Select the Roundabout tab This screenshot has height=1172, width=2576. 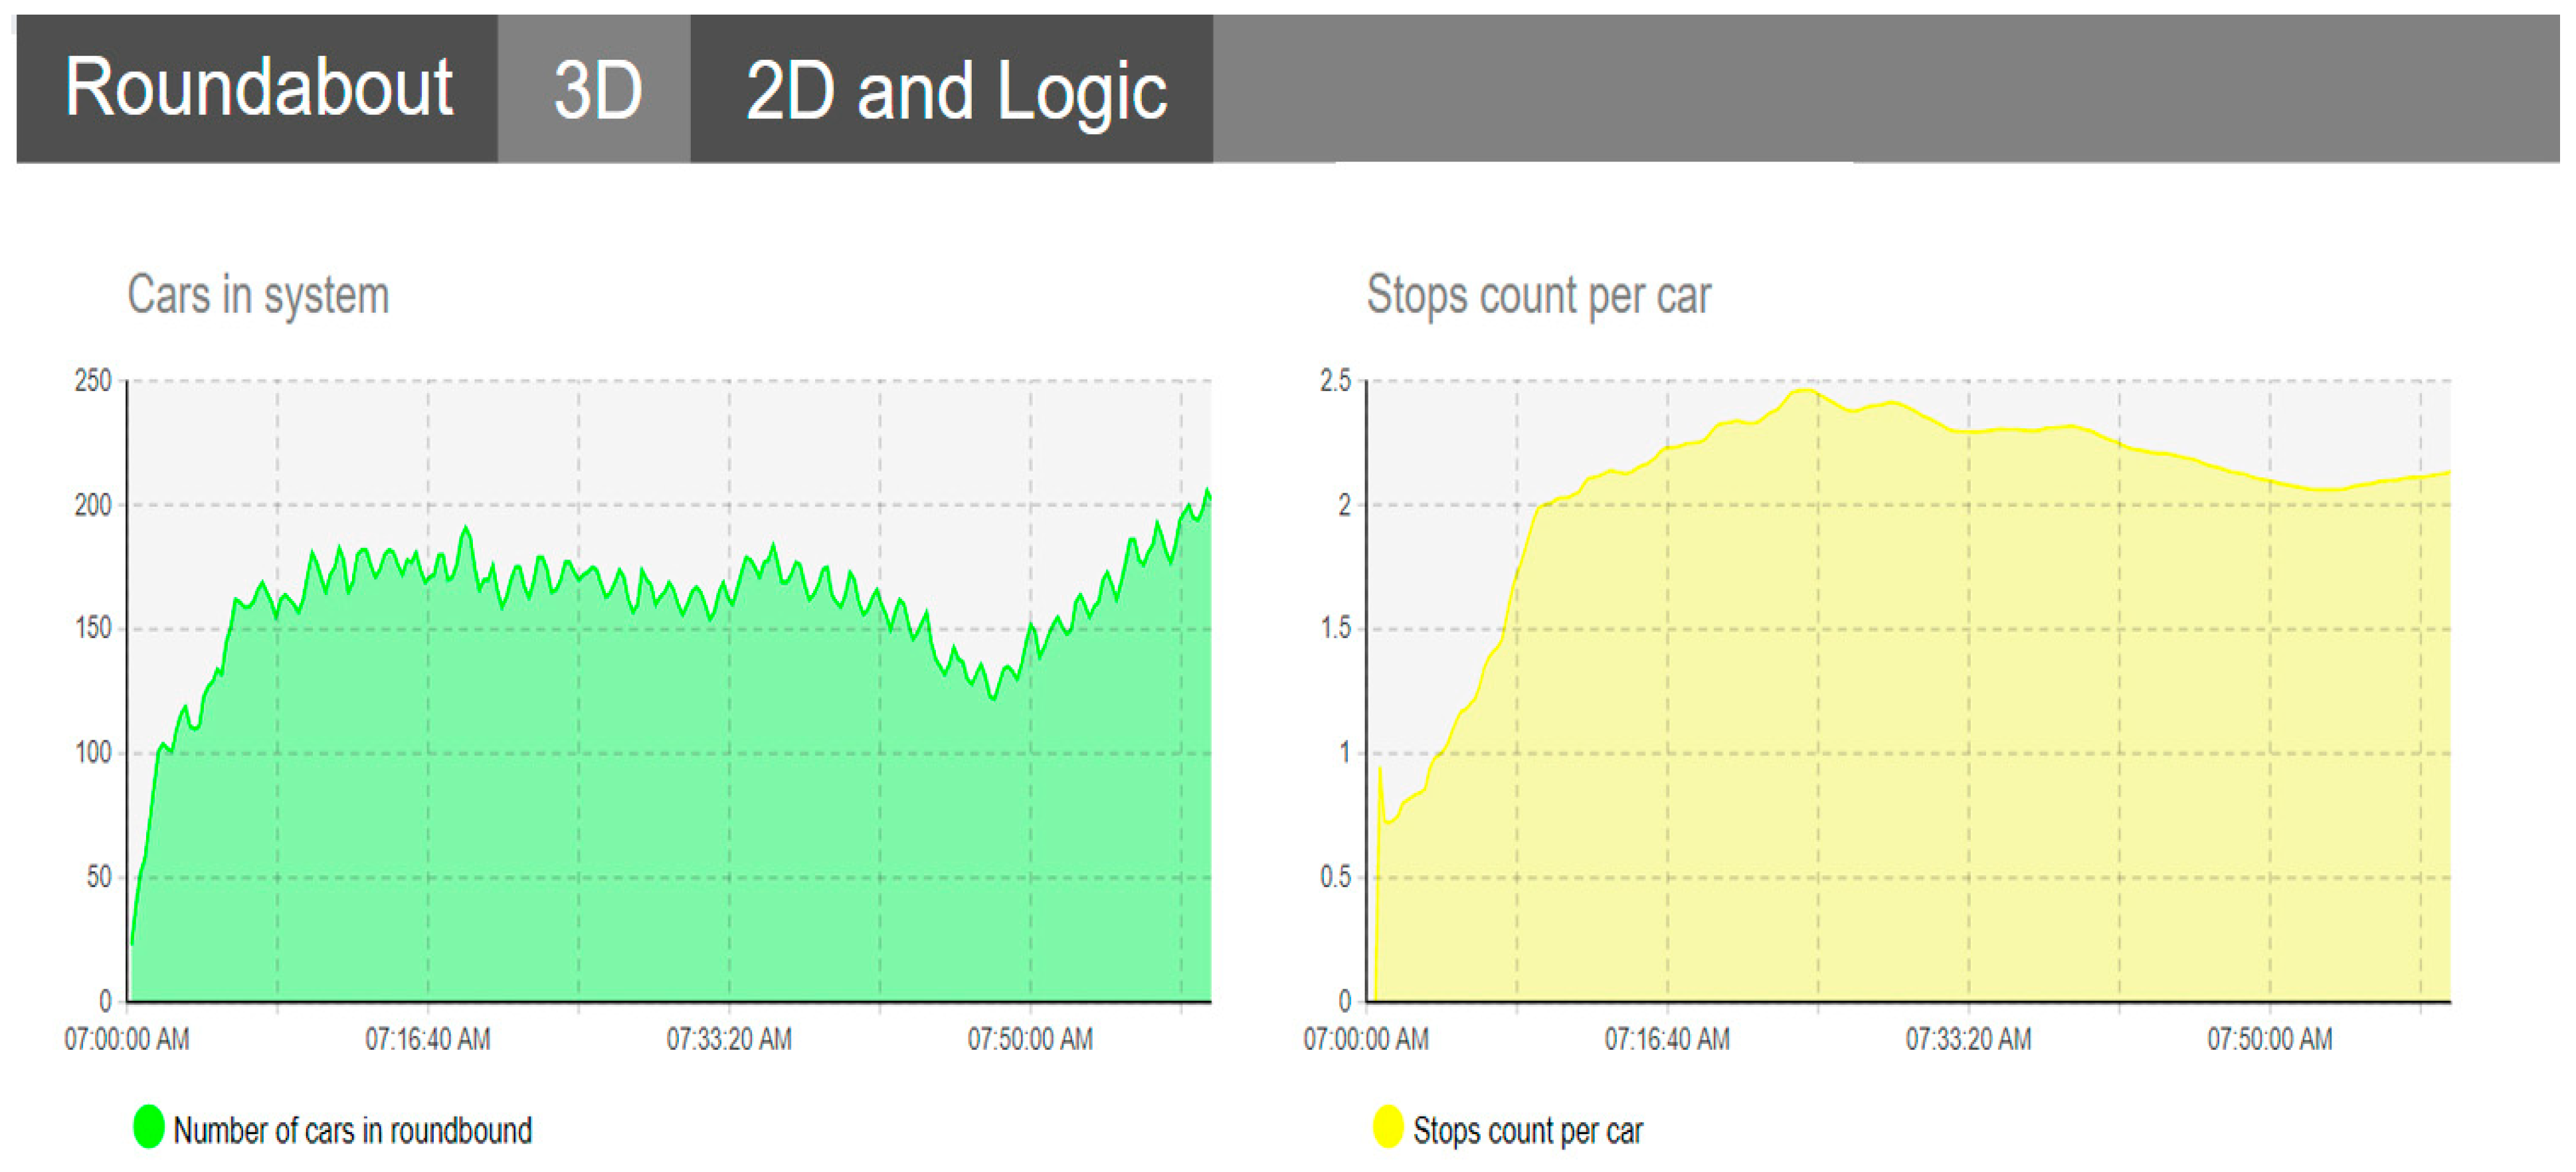[x=257, y=88]
